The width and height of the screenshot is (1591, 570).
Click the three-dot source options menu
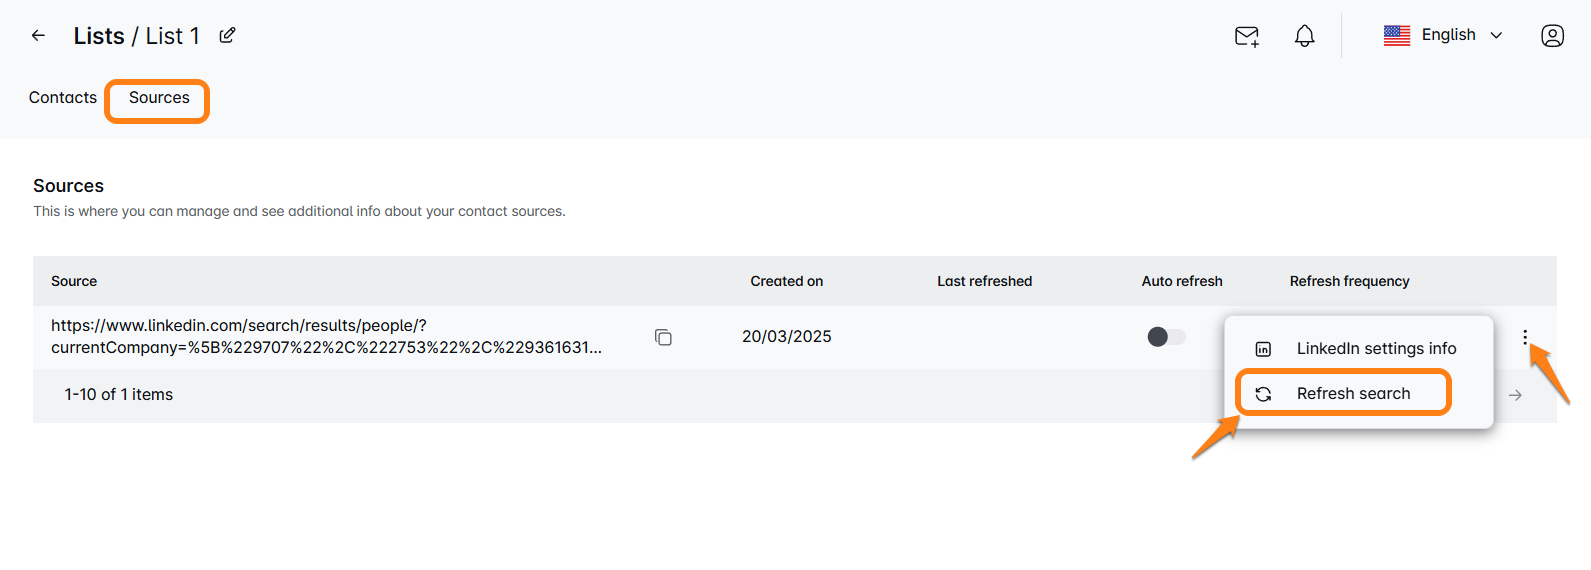(1525, 337)
